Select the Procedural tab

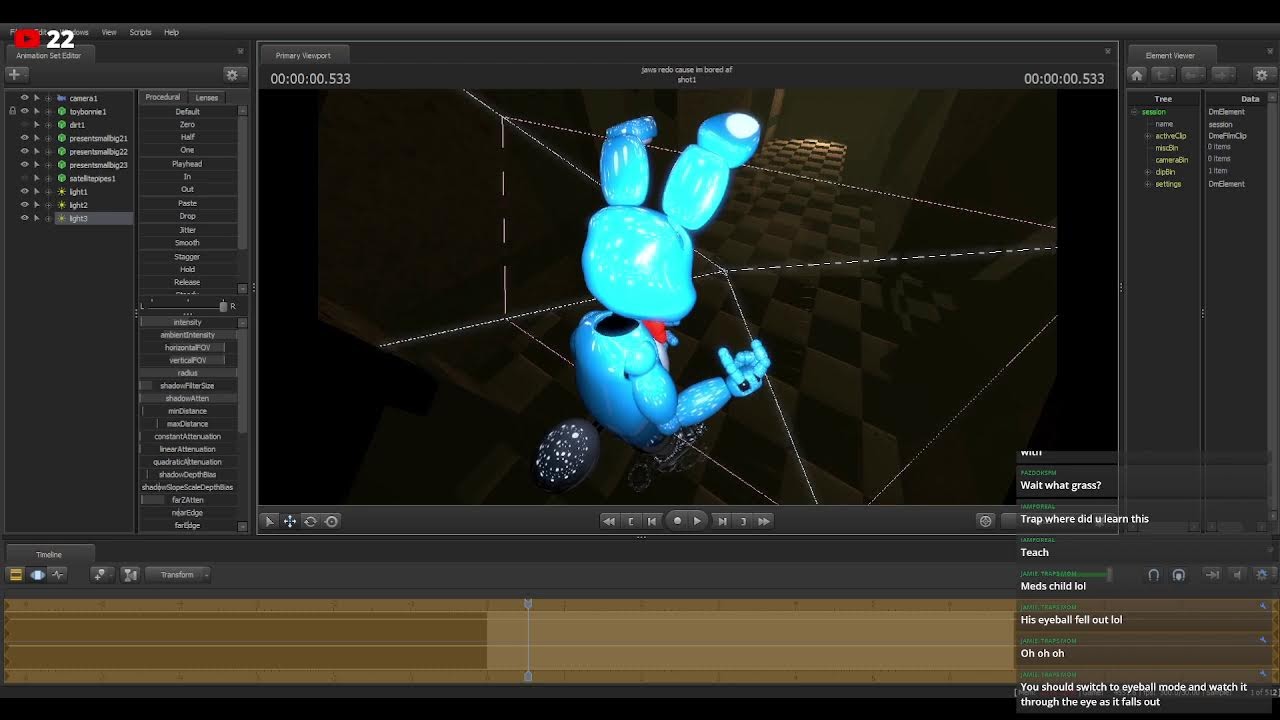(x=163, y=98)
